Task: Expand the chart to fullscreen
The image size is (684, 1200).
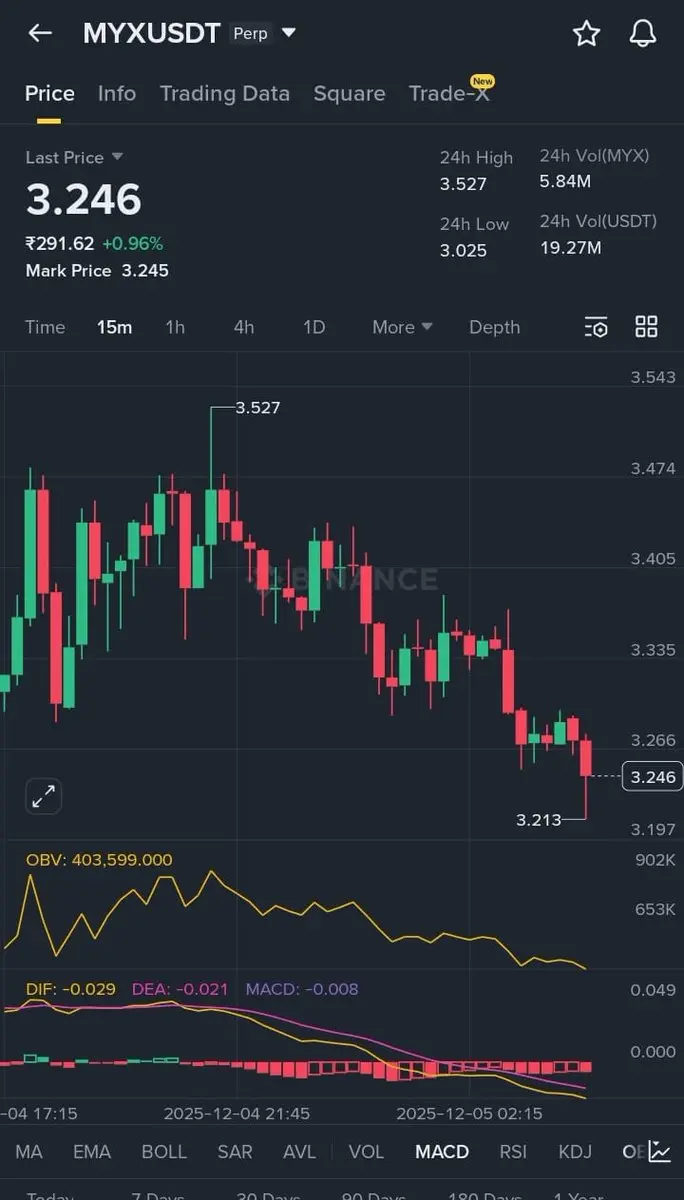Action: (x=43, y=796)
